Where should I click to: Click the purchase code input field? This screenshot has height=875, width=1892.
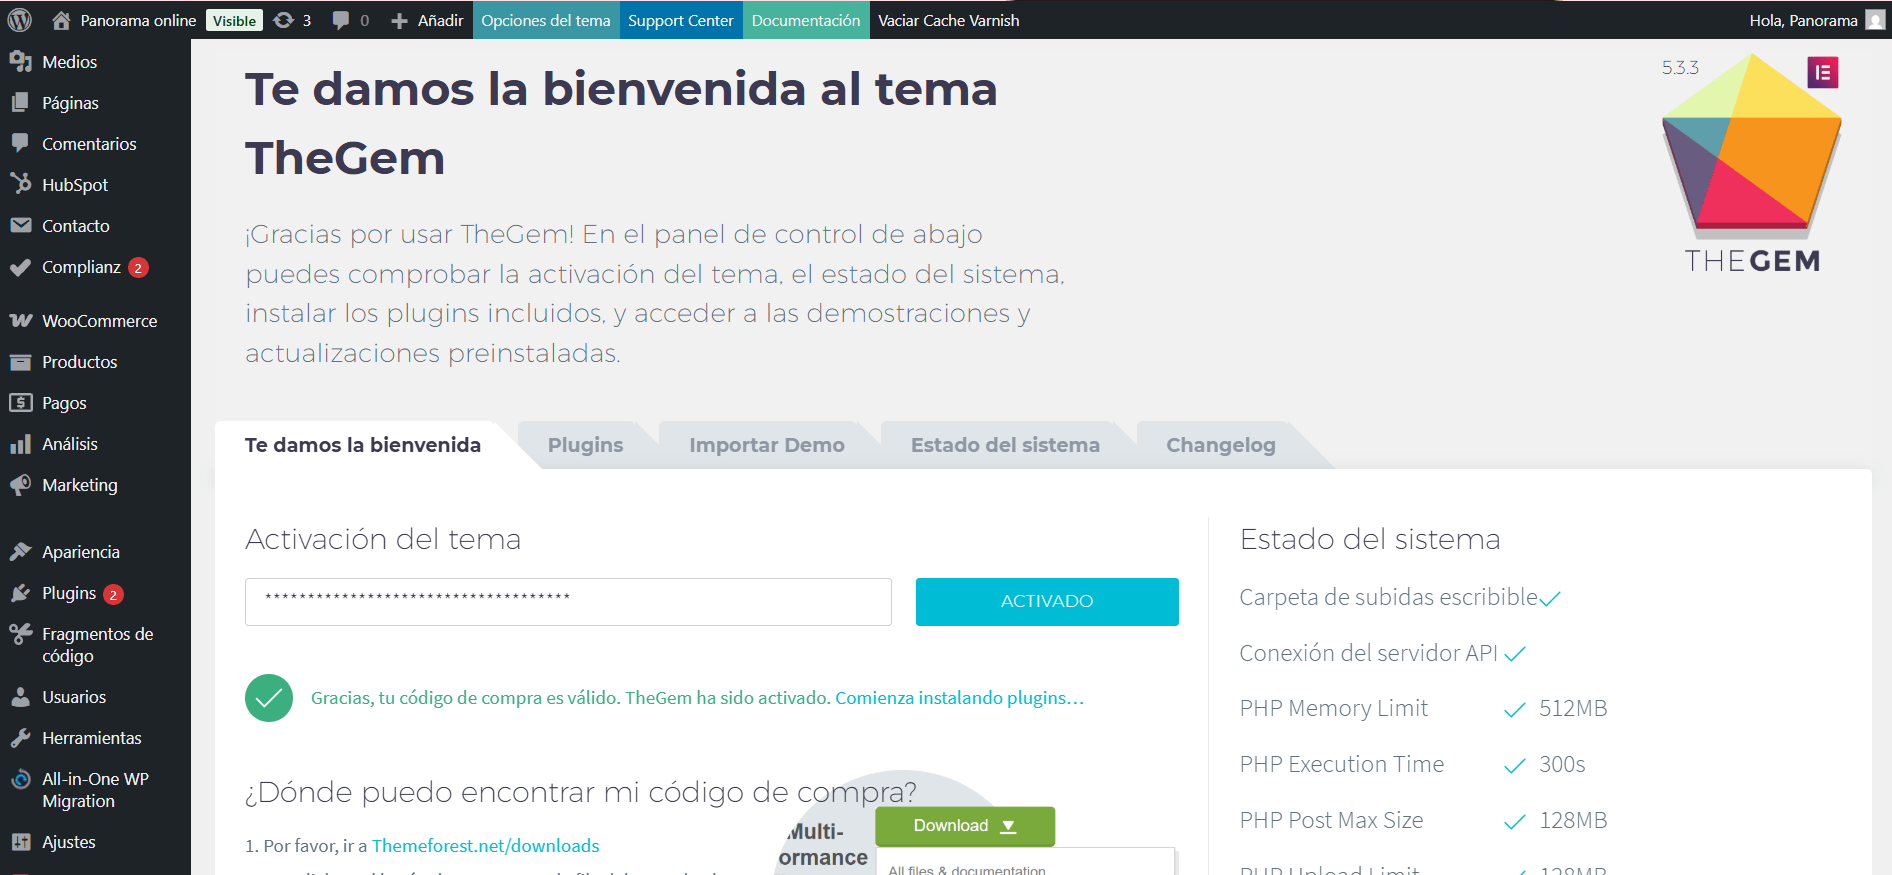click(x=567, y=601)
